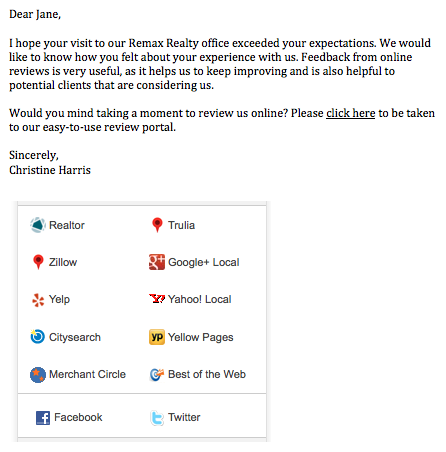Select the Realtor text label
This screenshot has width=446, height=452.
pyautogui.click(x=67, y=225)
